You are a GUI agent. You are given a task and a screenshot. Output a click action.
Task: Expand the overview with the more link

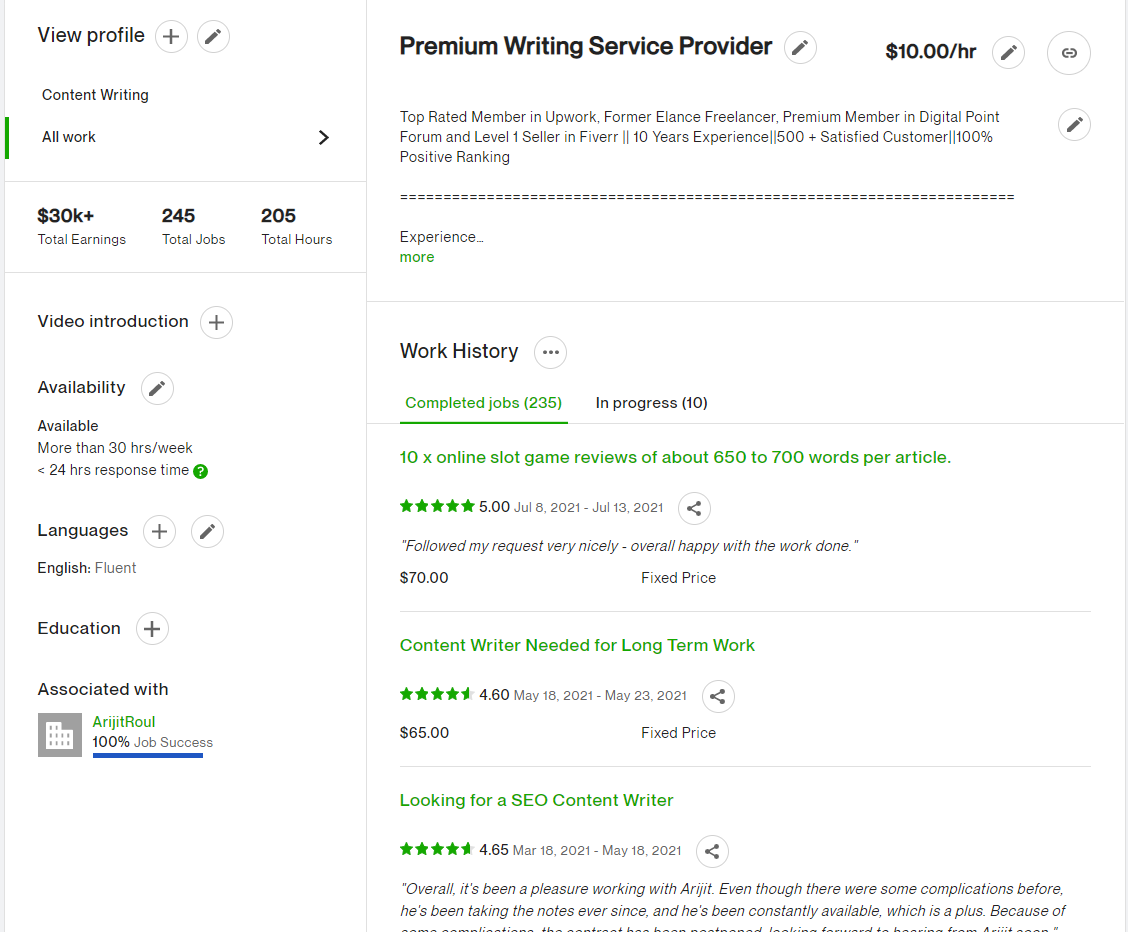click(x=417, y=257)
